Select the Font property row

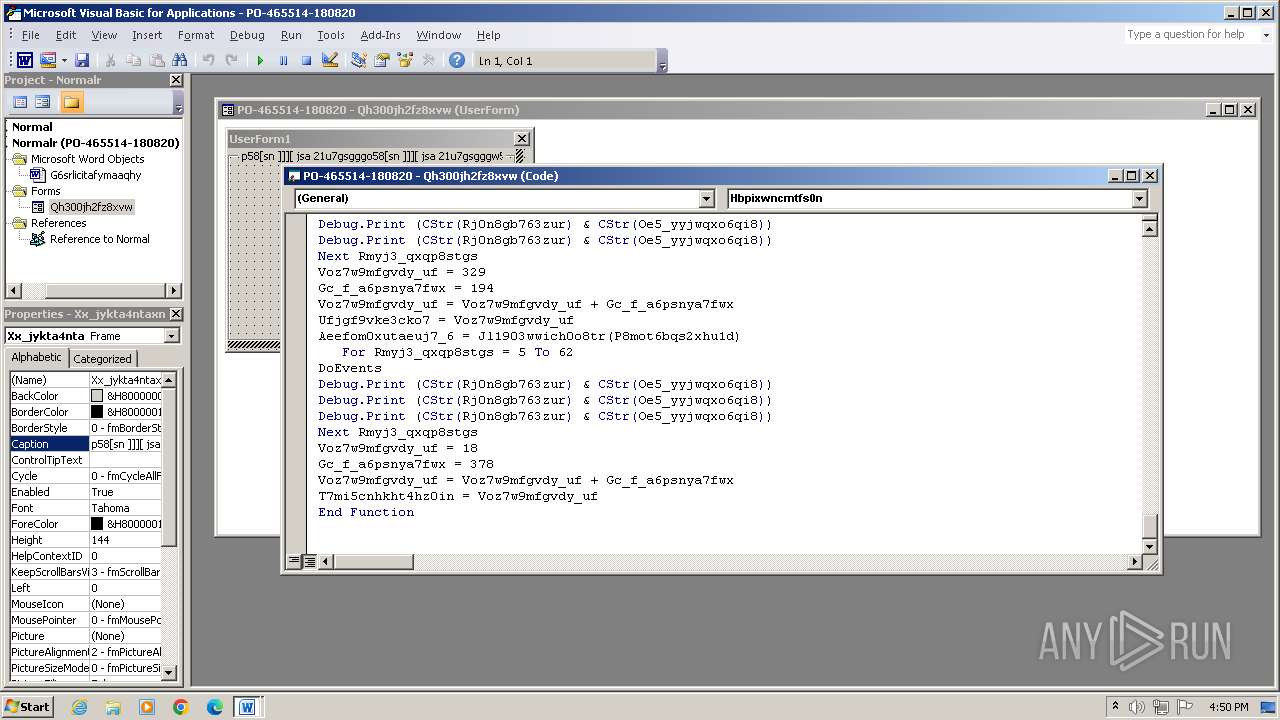point(85,508)
